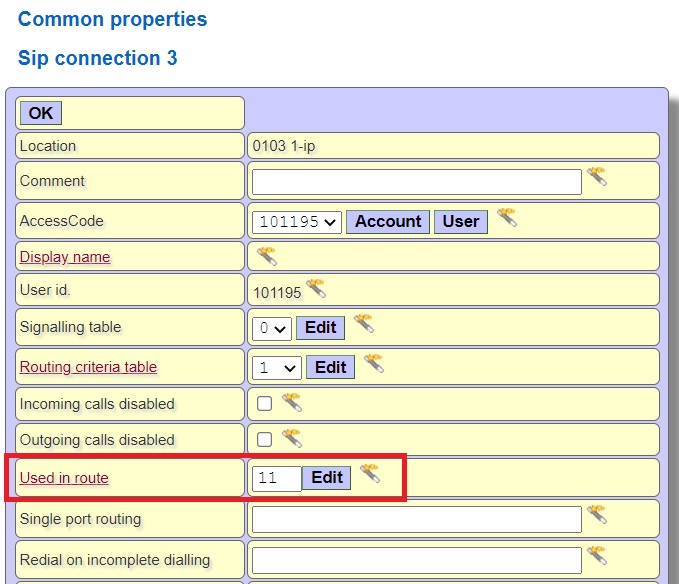This screenshot has height=584, width=679.
Task: Follow the Used in route link
Action: point(64,478)
